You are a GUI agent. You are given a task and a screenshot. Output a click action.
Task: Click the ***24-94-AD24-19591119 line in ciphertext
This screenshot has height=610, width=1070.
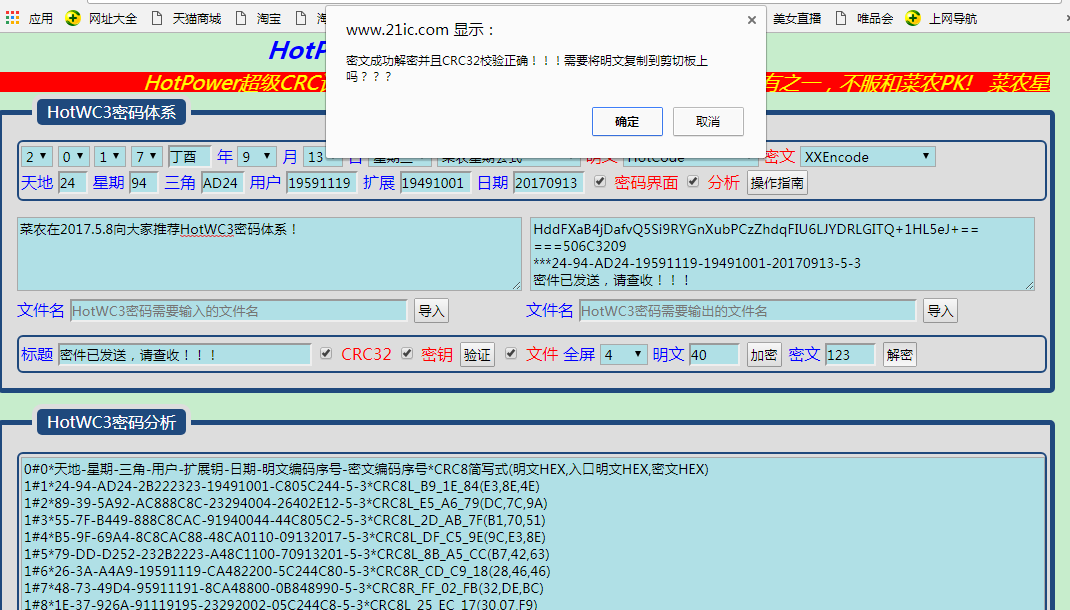[x=697, y=263]
